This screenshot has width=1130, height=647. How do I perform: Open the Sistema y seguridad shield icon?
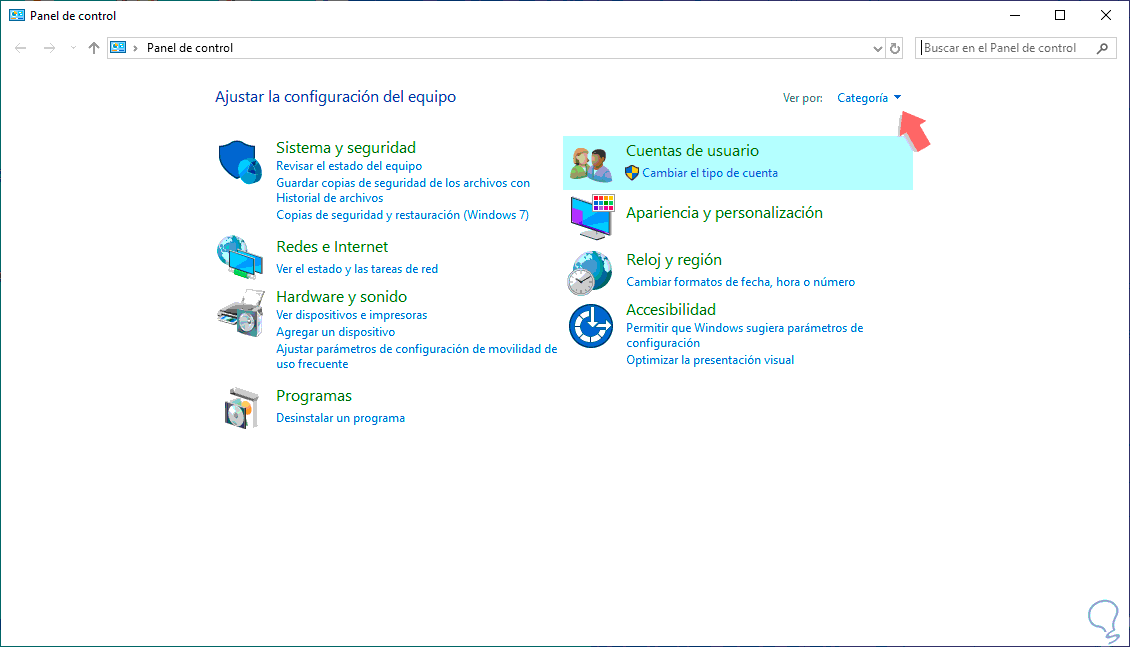[240, 162]
